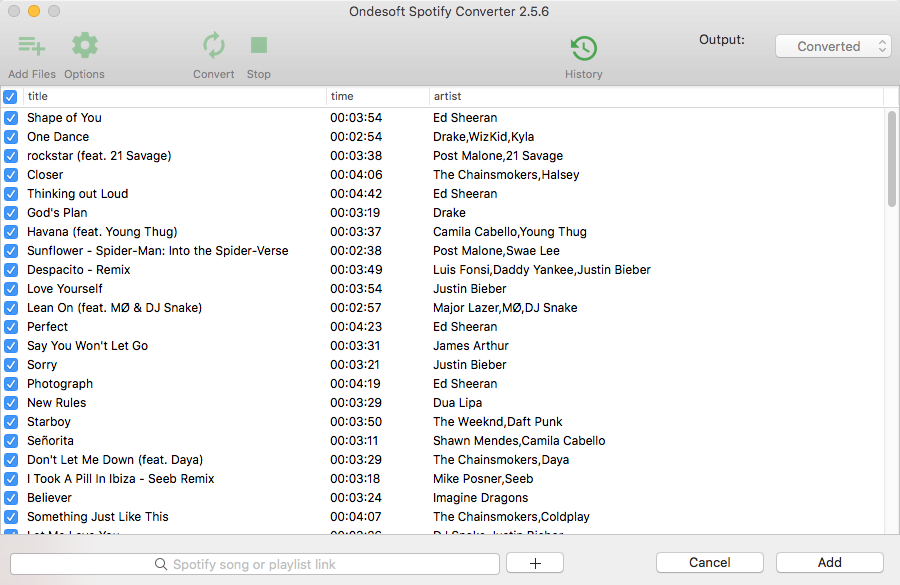The width and height of the screenshot is (900, 585).
Task: Click the Cancel button
Action: [x=709, y=563]
